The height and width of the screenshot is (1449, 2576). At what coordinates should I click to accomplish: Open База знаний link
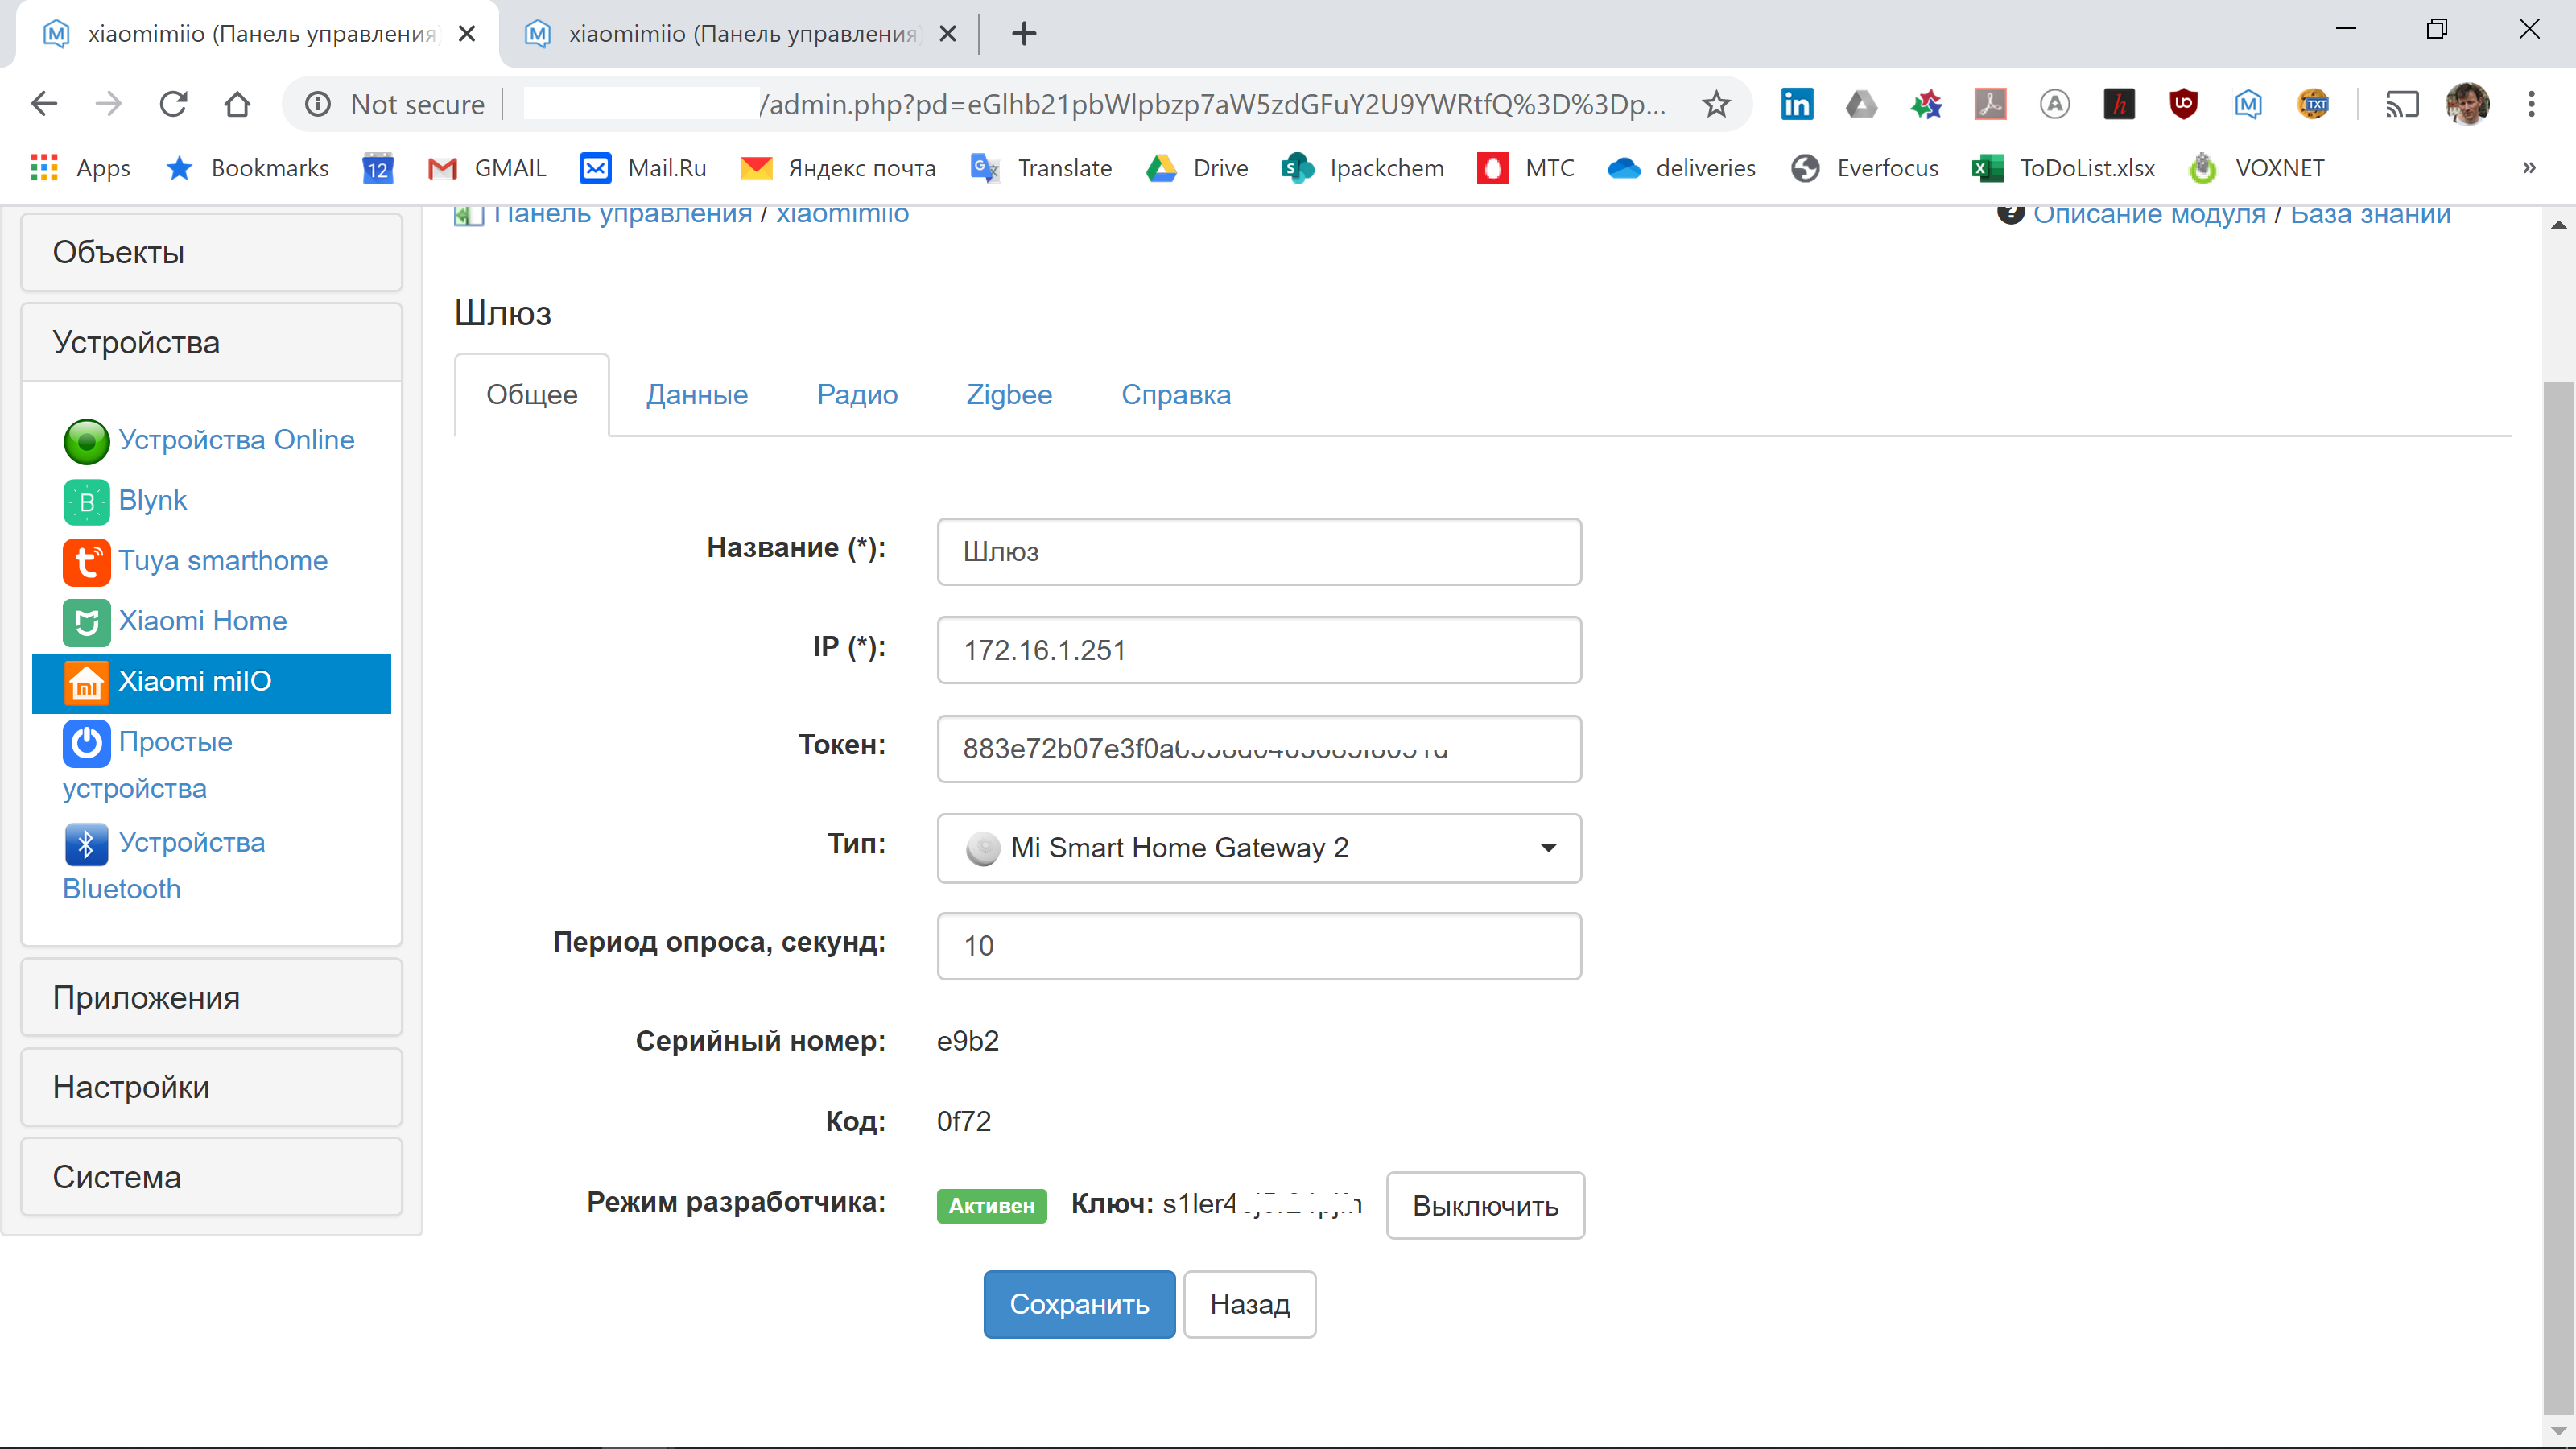point(2370,213)
